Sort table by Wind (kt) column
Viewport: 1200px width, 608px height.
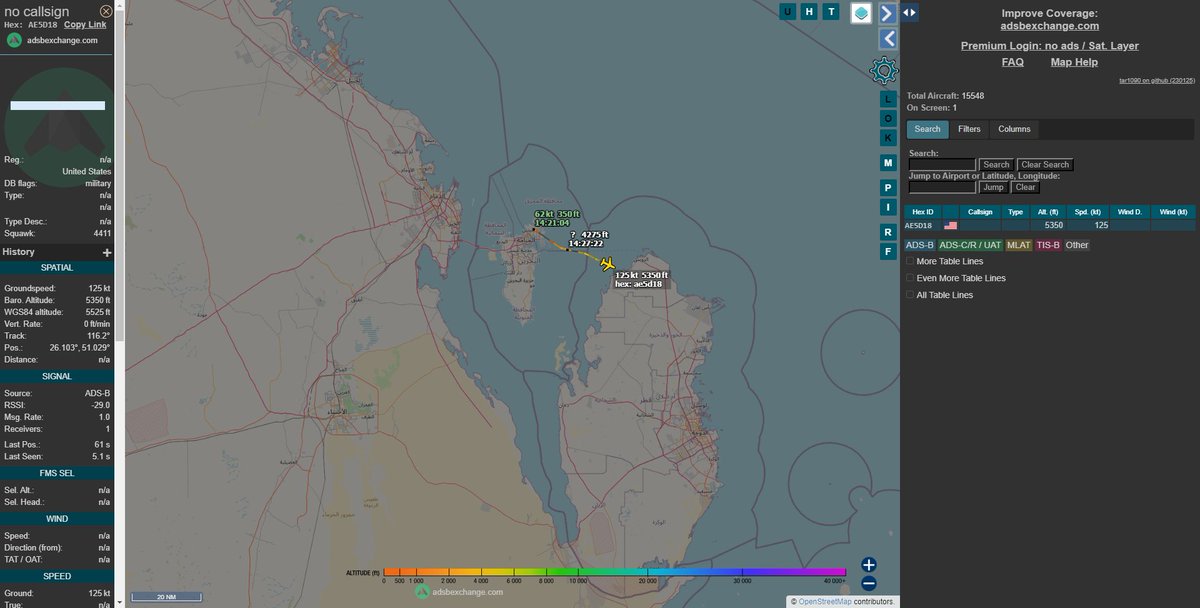1173,212
